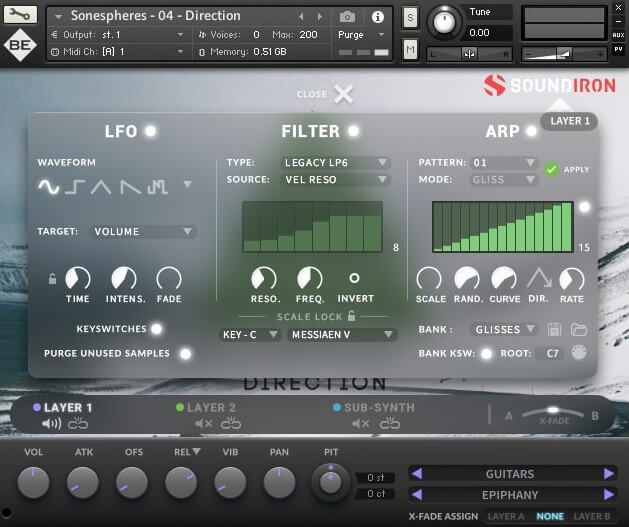629x527 pixels.
Task: Save arp bank with the disk icon
Action: 554,330
